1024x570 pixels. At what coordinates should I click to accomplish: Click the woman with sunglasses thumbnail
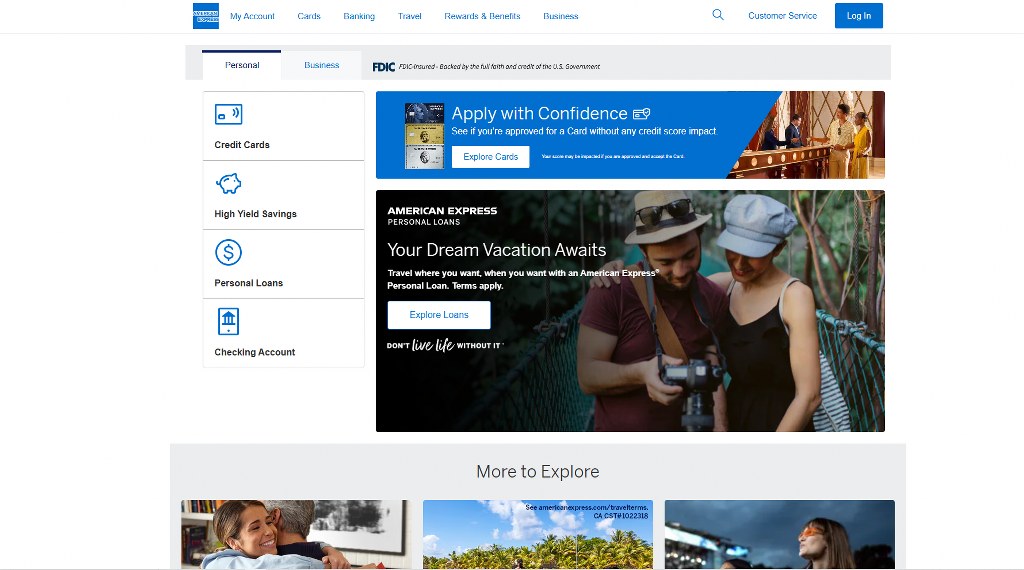(x=780, y=535)
